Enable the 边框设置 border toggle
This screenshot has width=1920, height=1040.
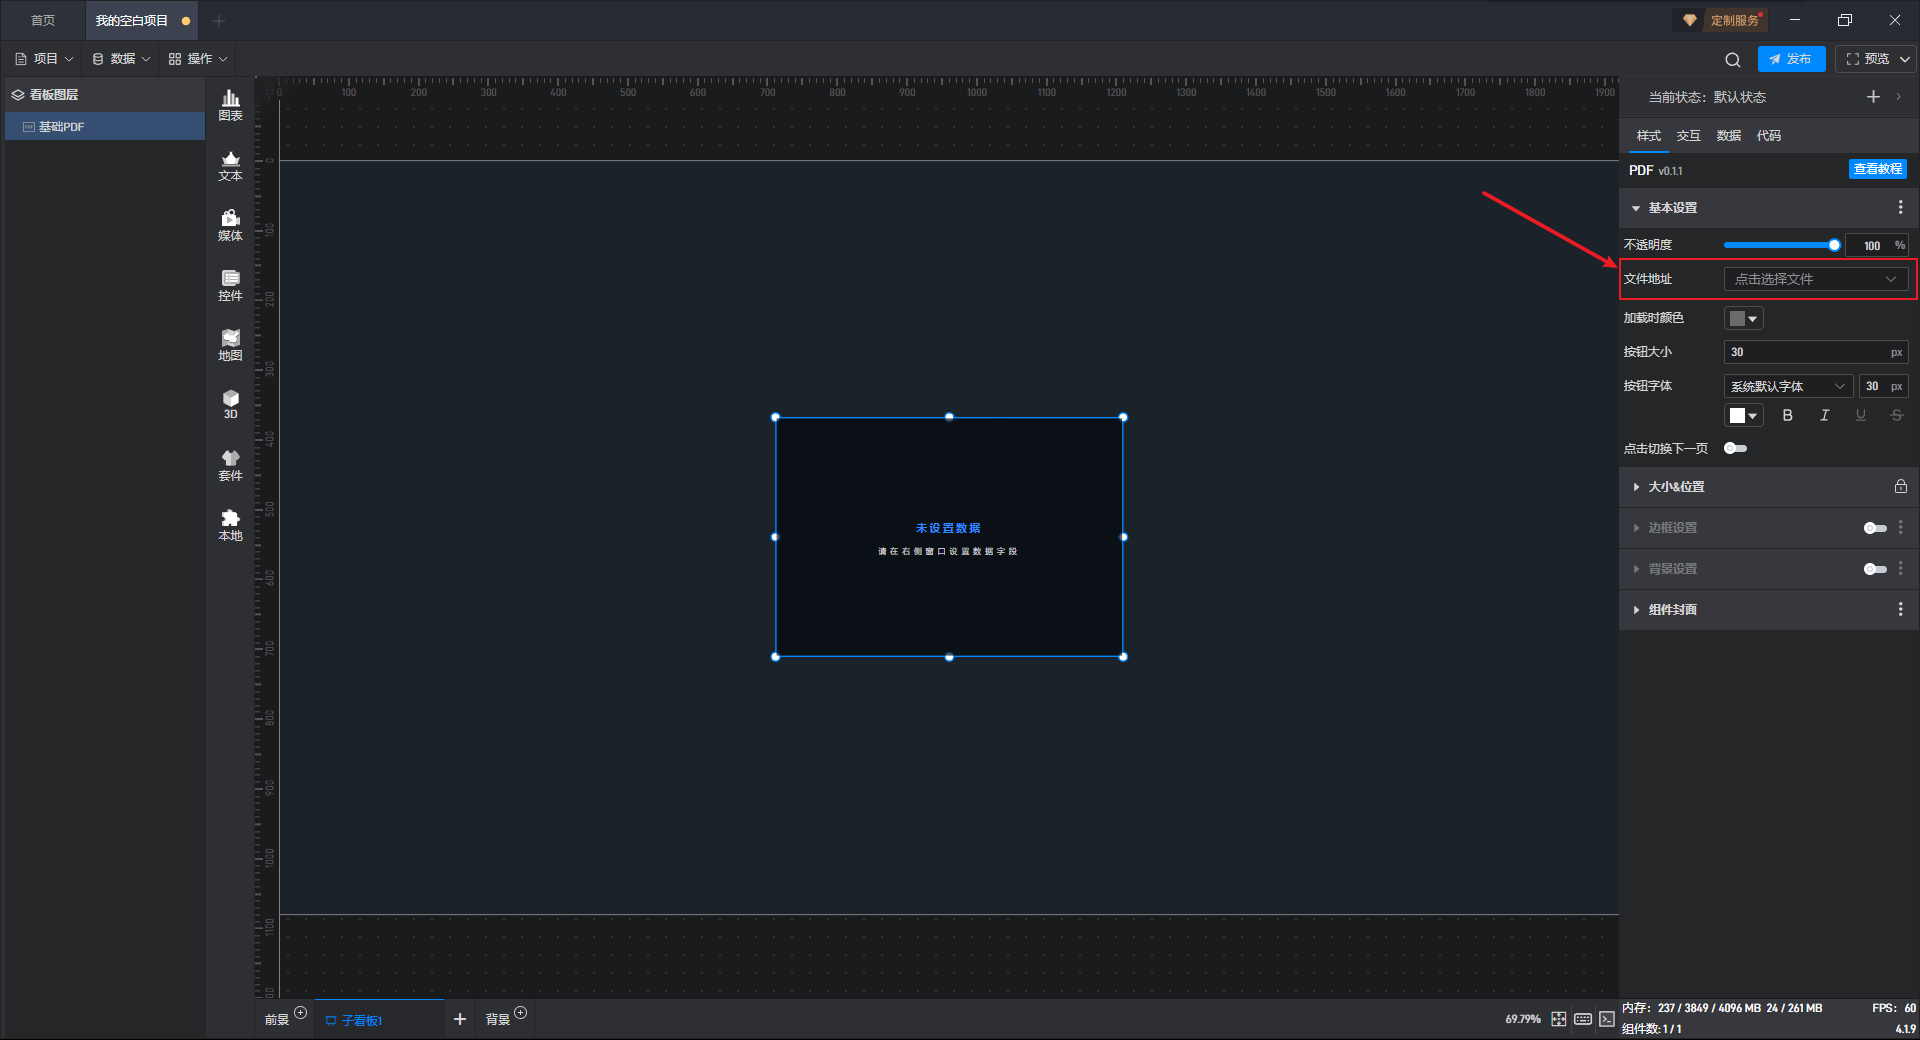click(1874, 528)
